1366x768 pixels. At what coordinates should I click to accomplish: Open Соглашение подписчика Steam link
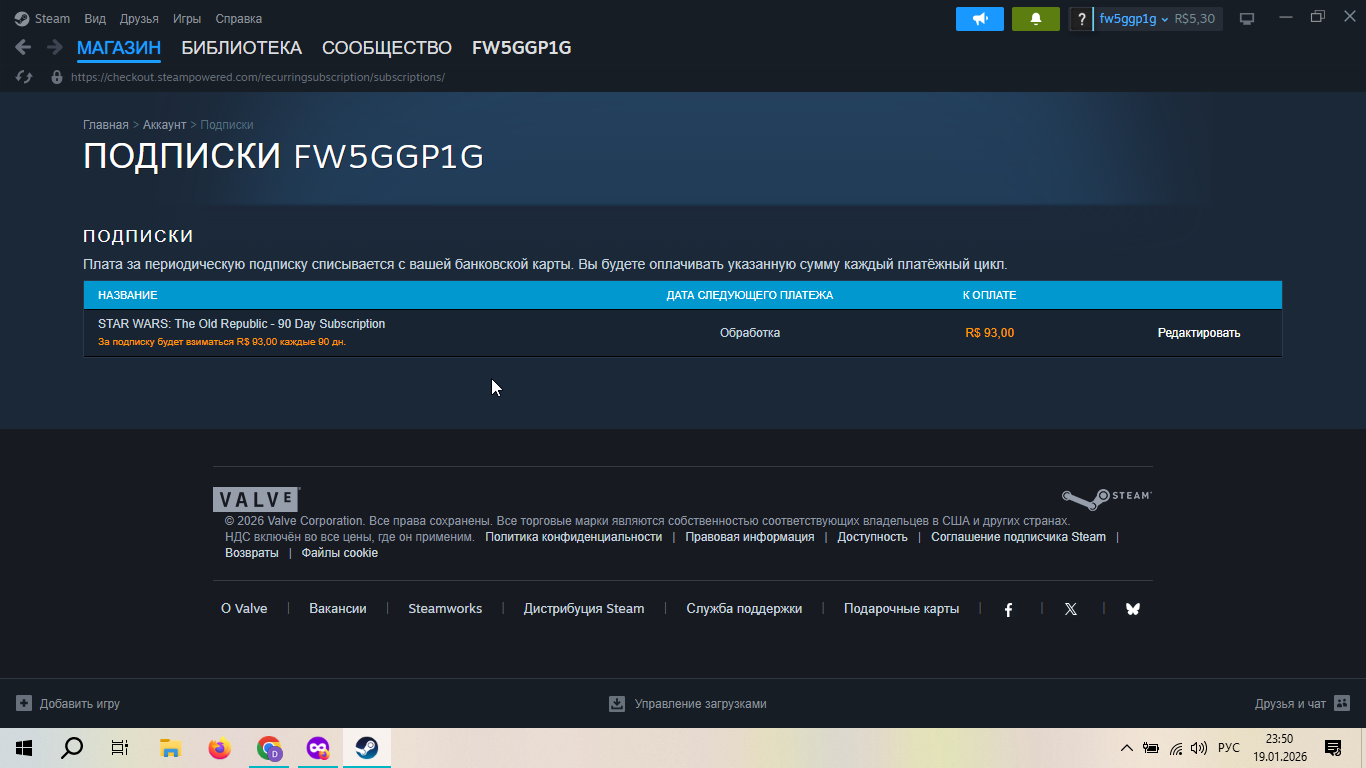click(x=1019, y=537)
